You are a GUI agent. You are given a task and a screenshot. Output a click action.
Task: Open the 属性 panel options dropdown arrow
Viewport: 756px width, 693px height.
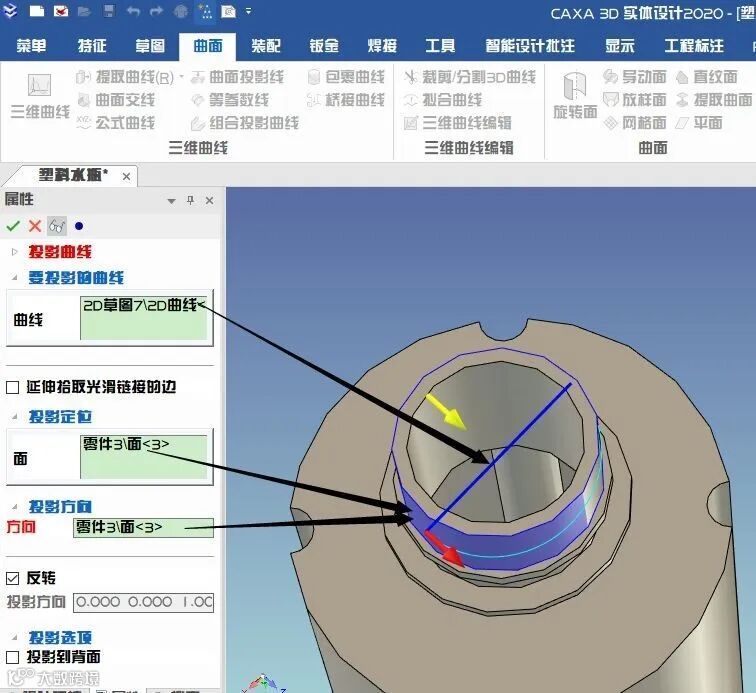pyautogui.click(x=171, y=201)
